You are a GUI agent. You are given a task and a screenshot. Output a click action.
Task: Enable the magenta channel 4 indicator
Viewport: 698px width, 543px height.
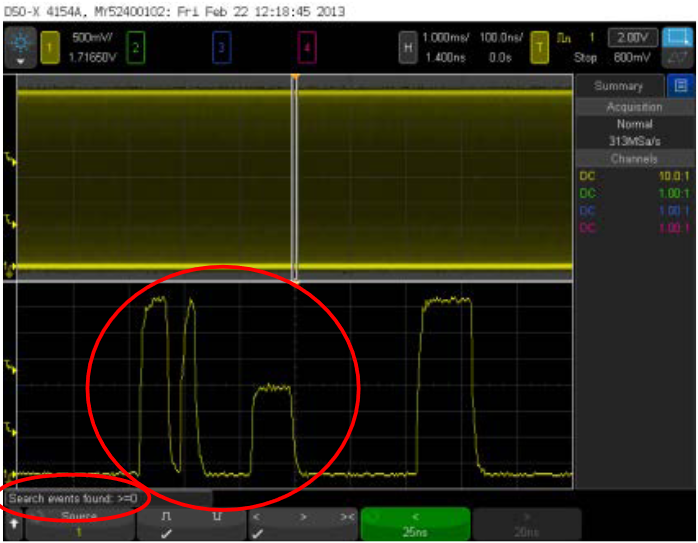[x=308, y=46]
